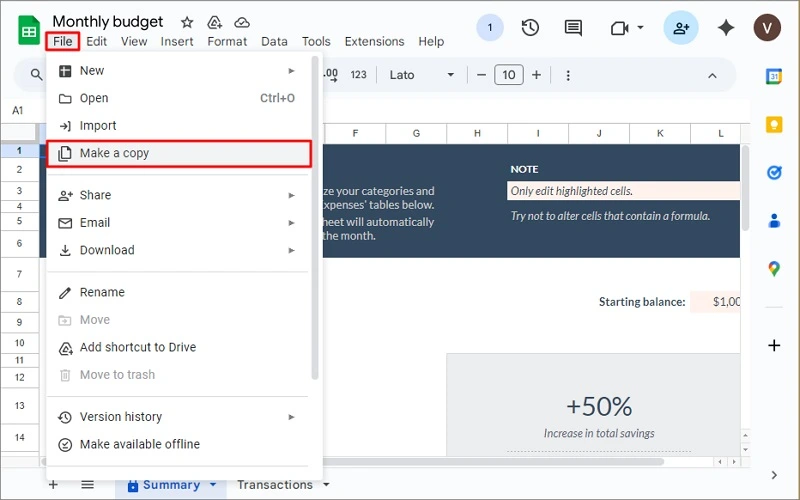Open the comments history icon
800x500 pixels.
[x=573, y=28]
